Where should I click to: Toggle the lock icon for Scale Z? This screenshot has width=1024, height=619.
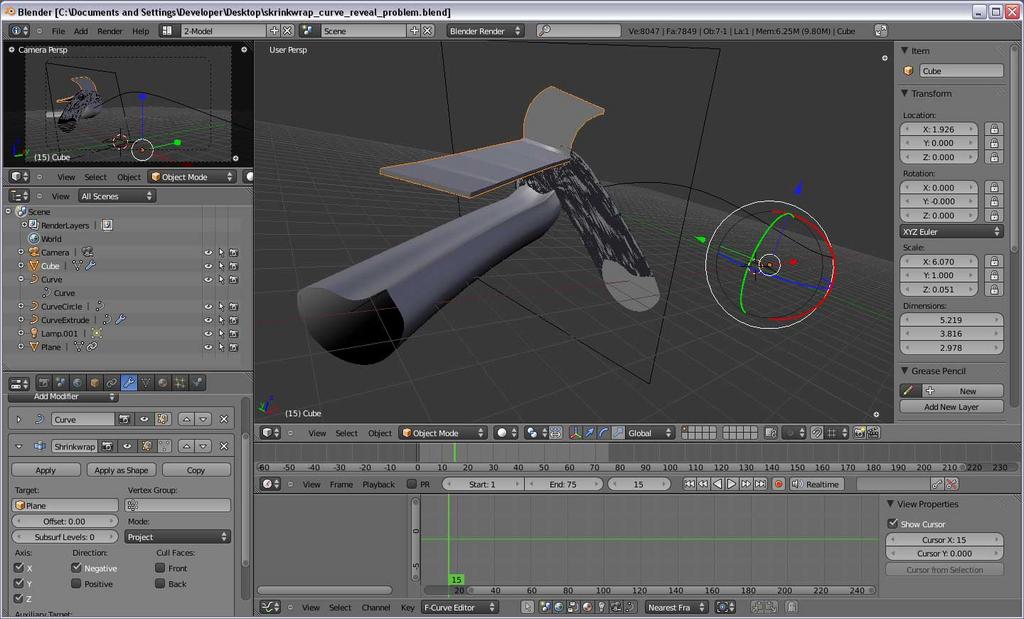[994, 289]
